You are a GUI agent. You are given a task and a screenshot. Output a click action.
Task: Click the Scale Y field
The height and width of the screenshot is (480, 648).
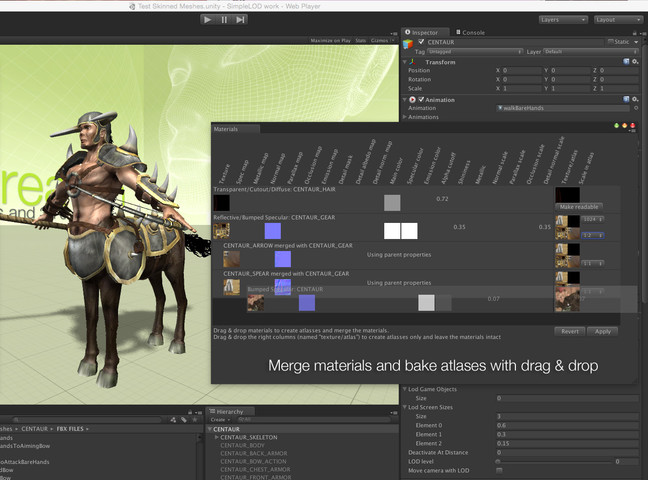(569, 88)
